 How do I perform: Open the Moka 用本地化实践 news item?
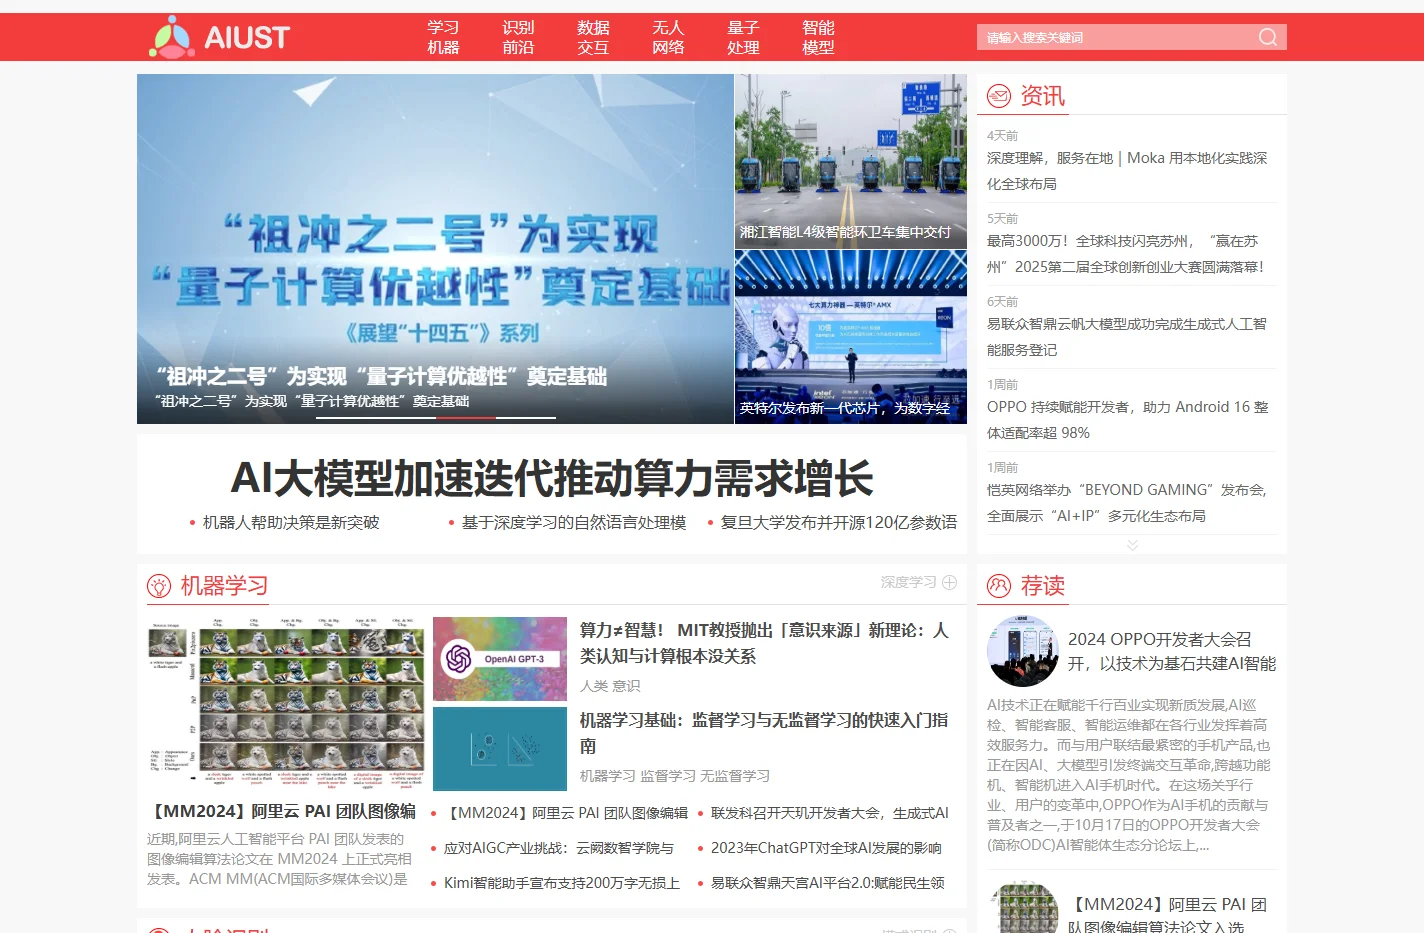click(x=1127, y=171)
